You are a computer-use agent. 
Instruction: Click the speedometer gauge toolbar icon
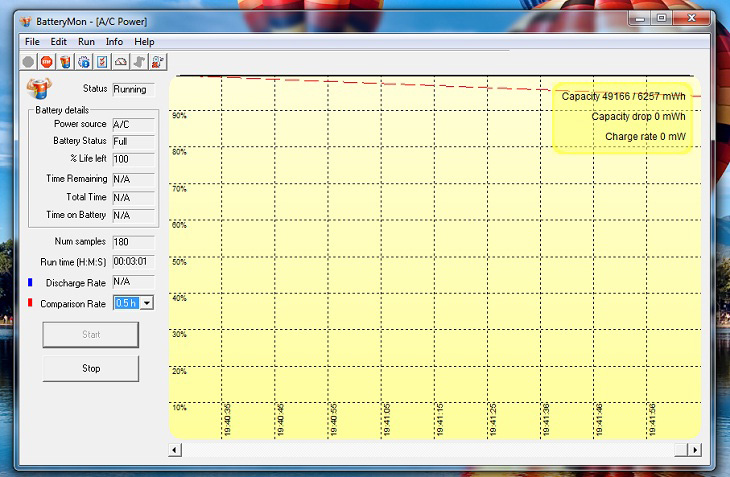(121, 62)
